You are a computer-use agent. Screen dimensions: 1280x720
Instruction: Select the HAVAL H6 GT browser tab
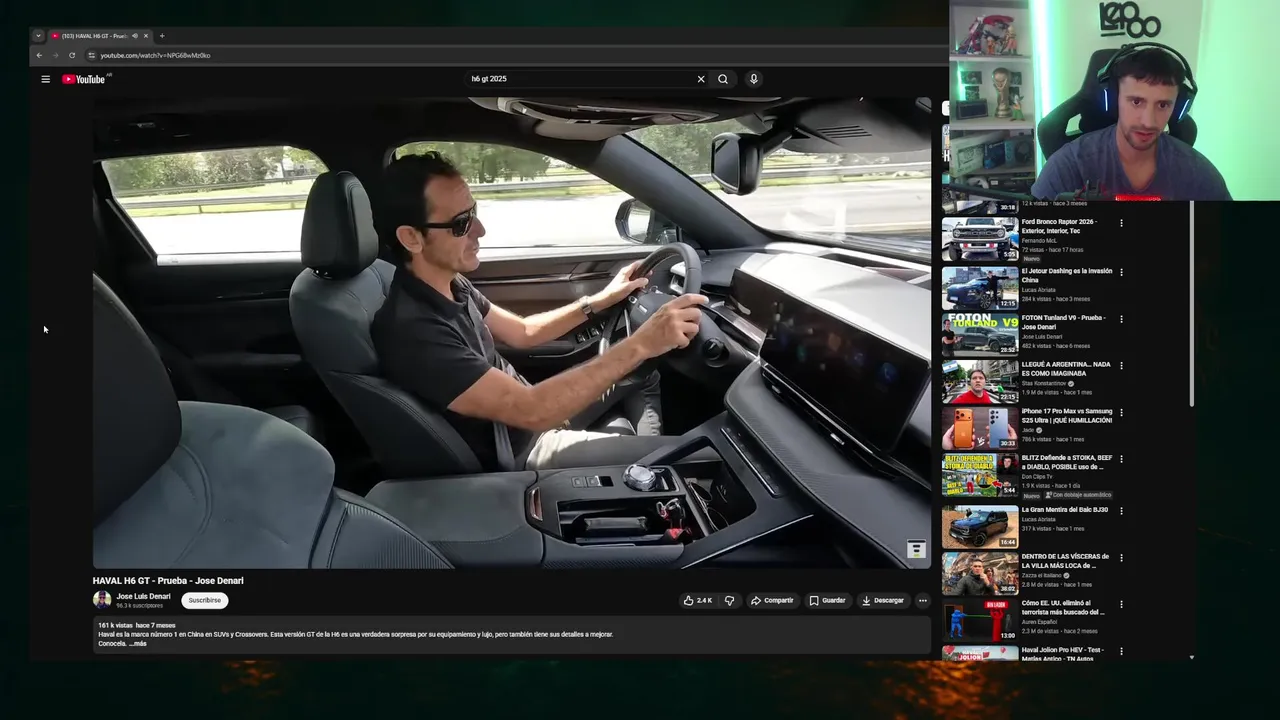(99, 36)
